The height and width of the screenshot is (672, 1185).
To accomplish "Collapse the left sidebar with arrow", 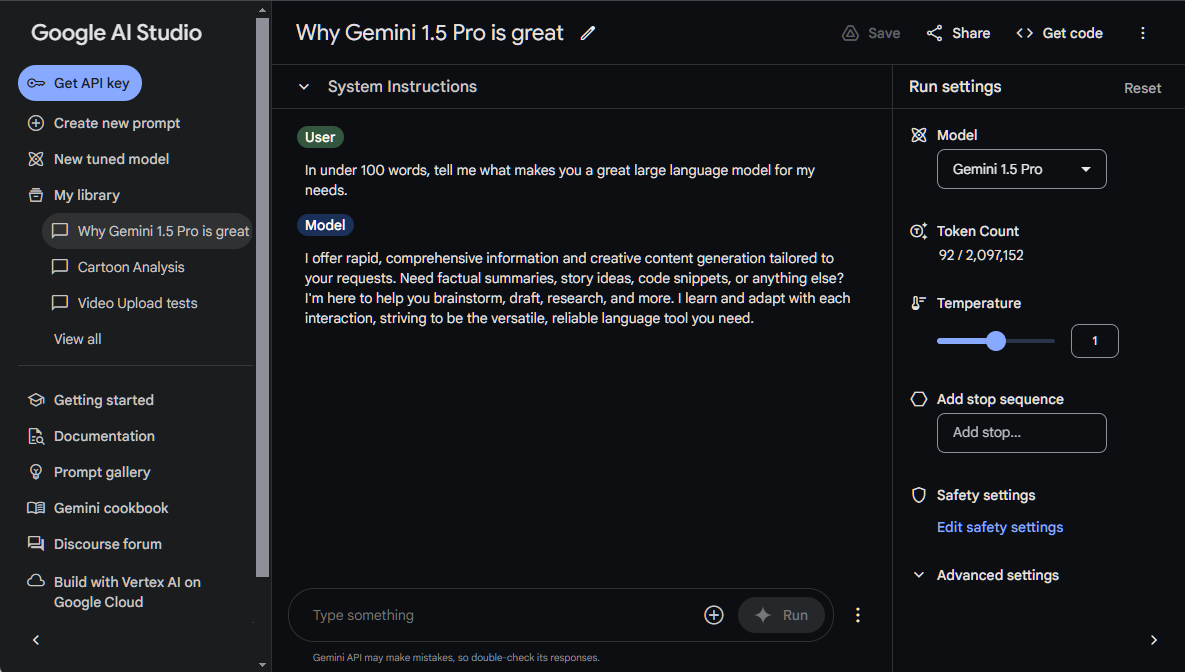I will tap(36, 640).
